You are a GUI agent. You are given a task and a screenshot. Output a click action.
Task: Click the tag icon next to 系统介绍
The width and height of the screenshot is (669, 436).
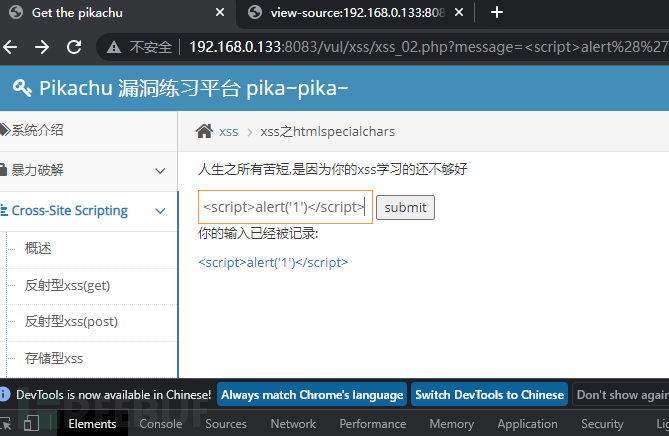[x=5, y=130]
